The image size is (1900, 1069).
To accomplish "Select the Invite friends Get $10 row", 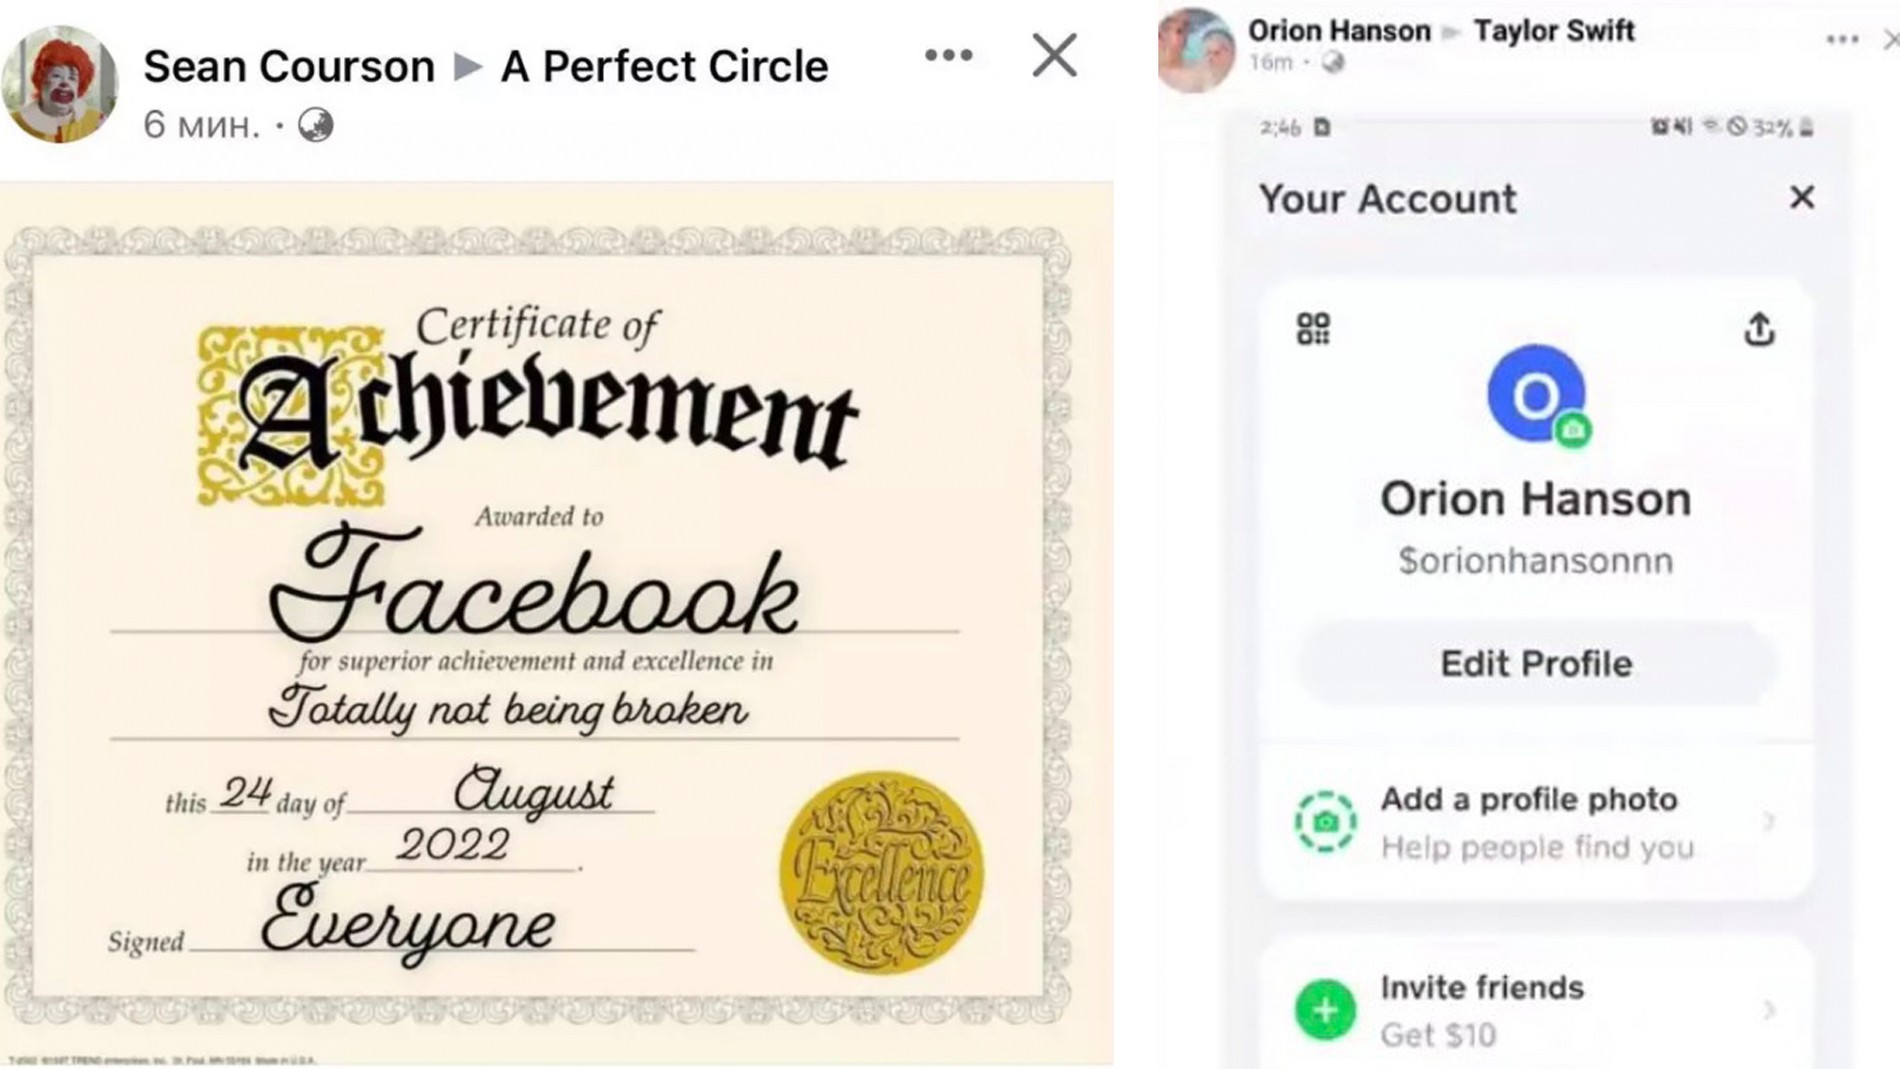I will pos(1535,1010).
